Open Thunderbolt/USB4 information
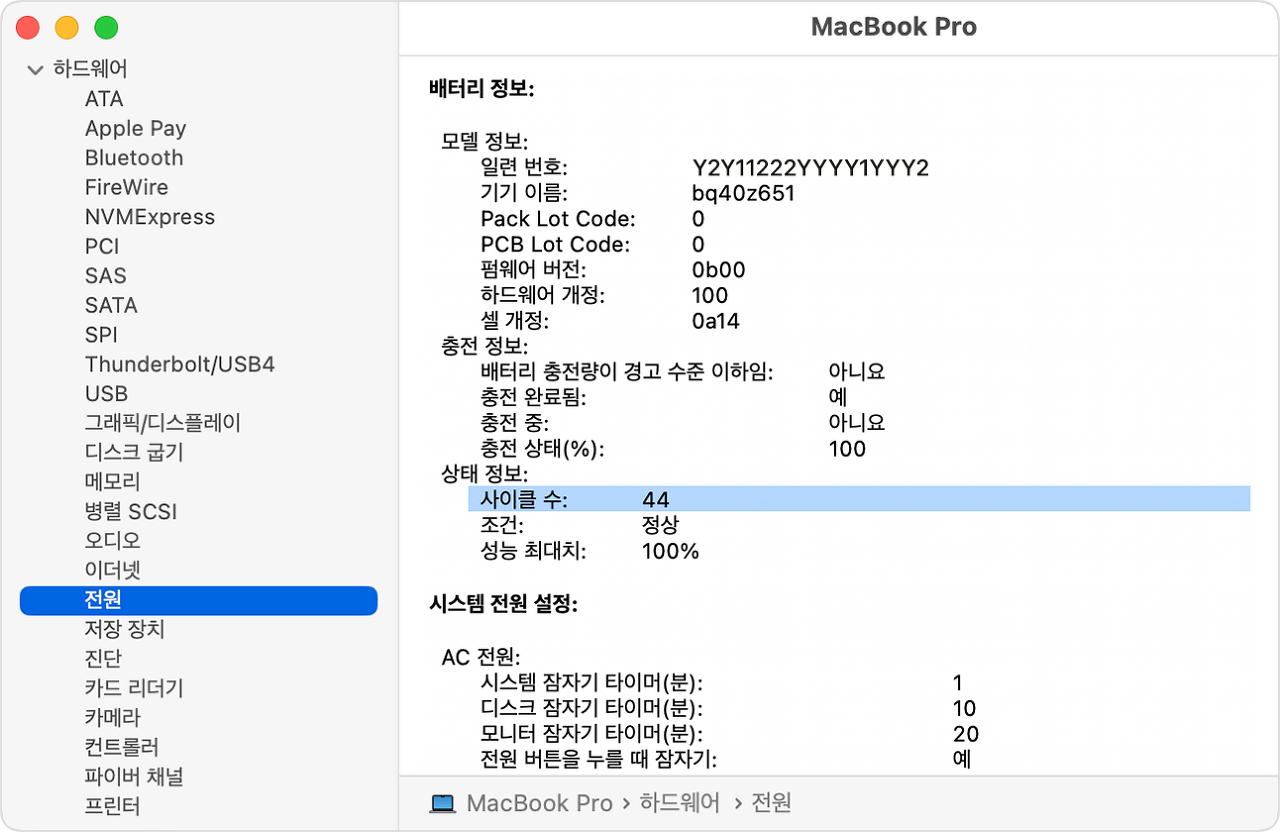1280x832 pixels. [x=180, y=364]
